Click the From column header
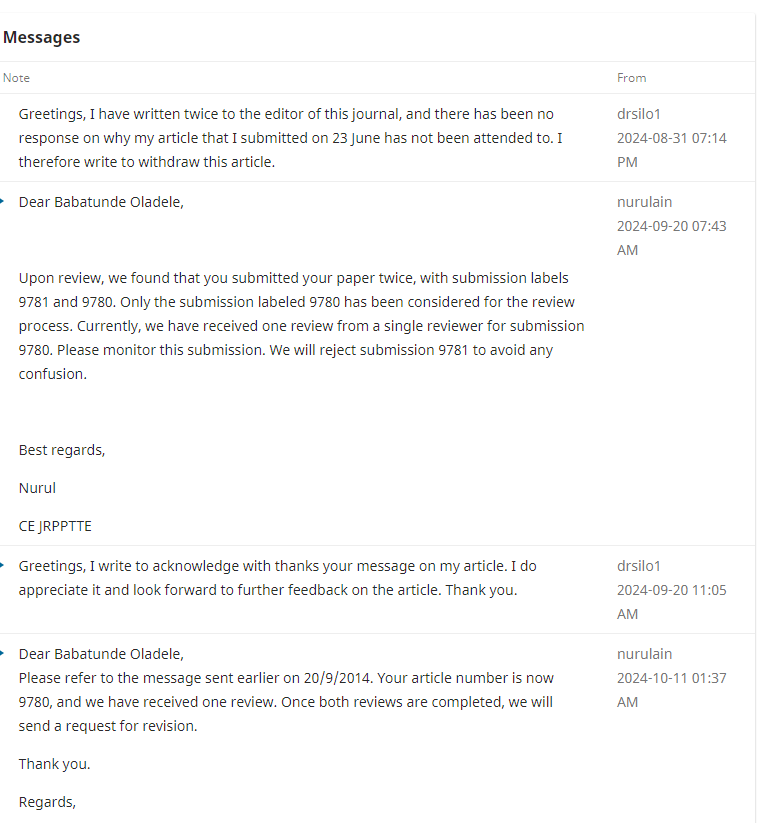The width and height of the screenshot is (757, 823). click(631, 78)
